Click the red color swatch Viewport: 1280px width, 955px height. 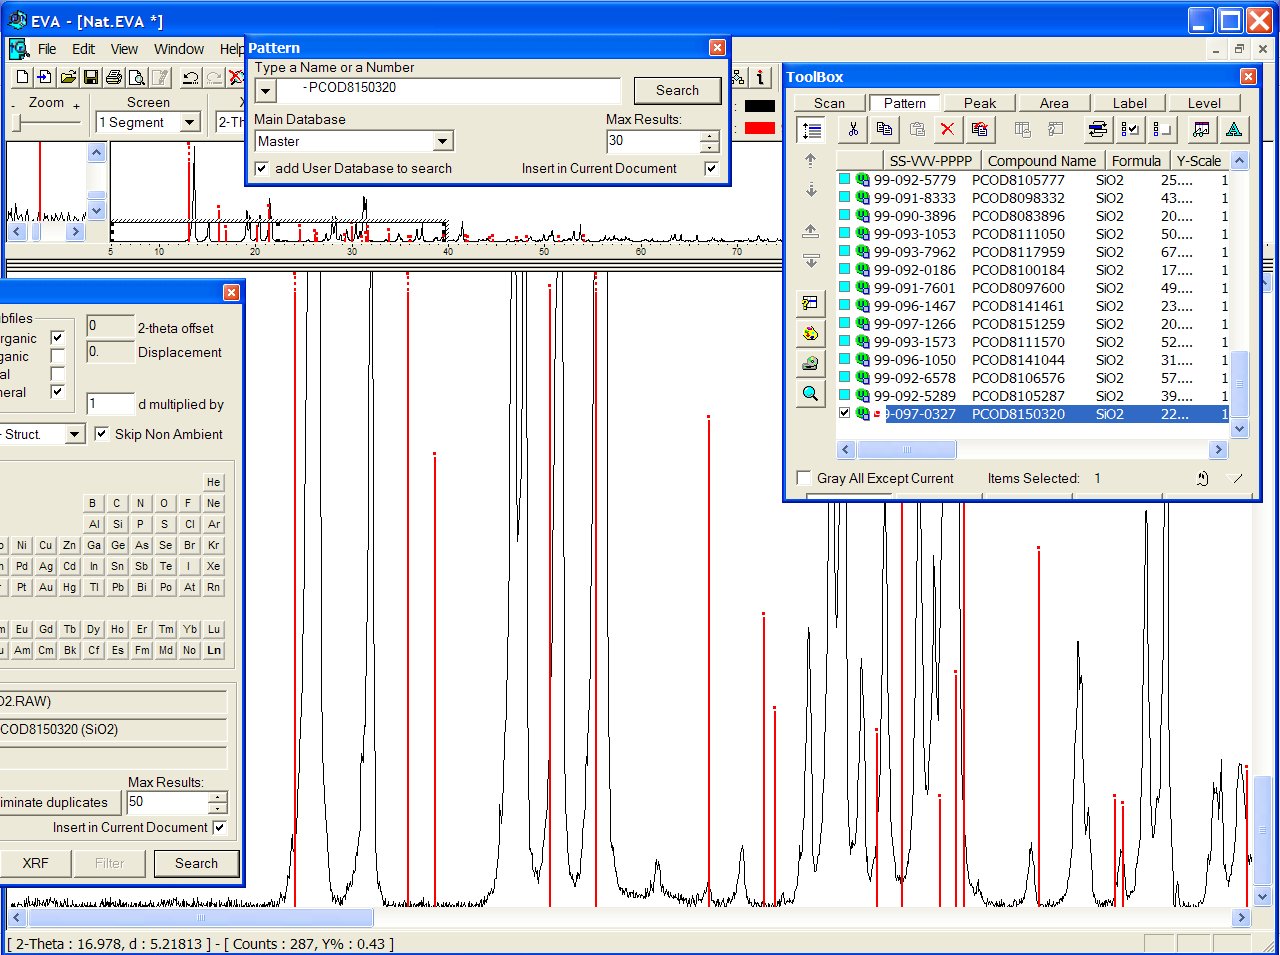760,128
